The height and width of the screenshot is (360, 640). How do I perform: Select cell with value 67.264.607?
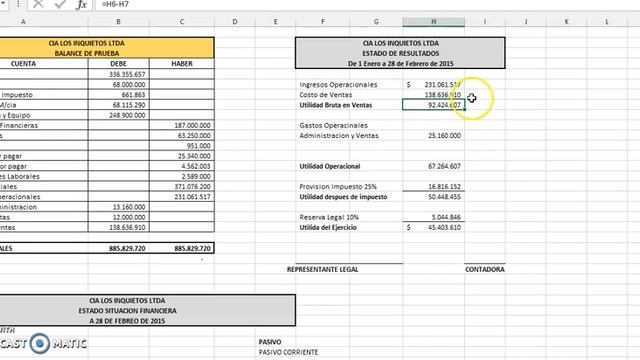click(433, 166)
